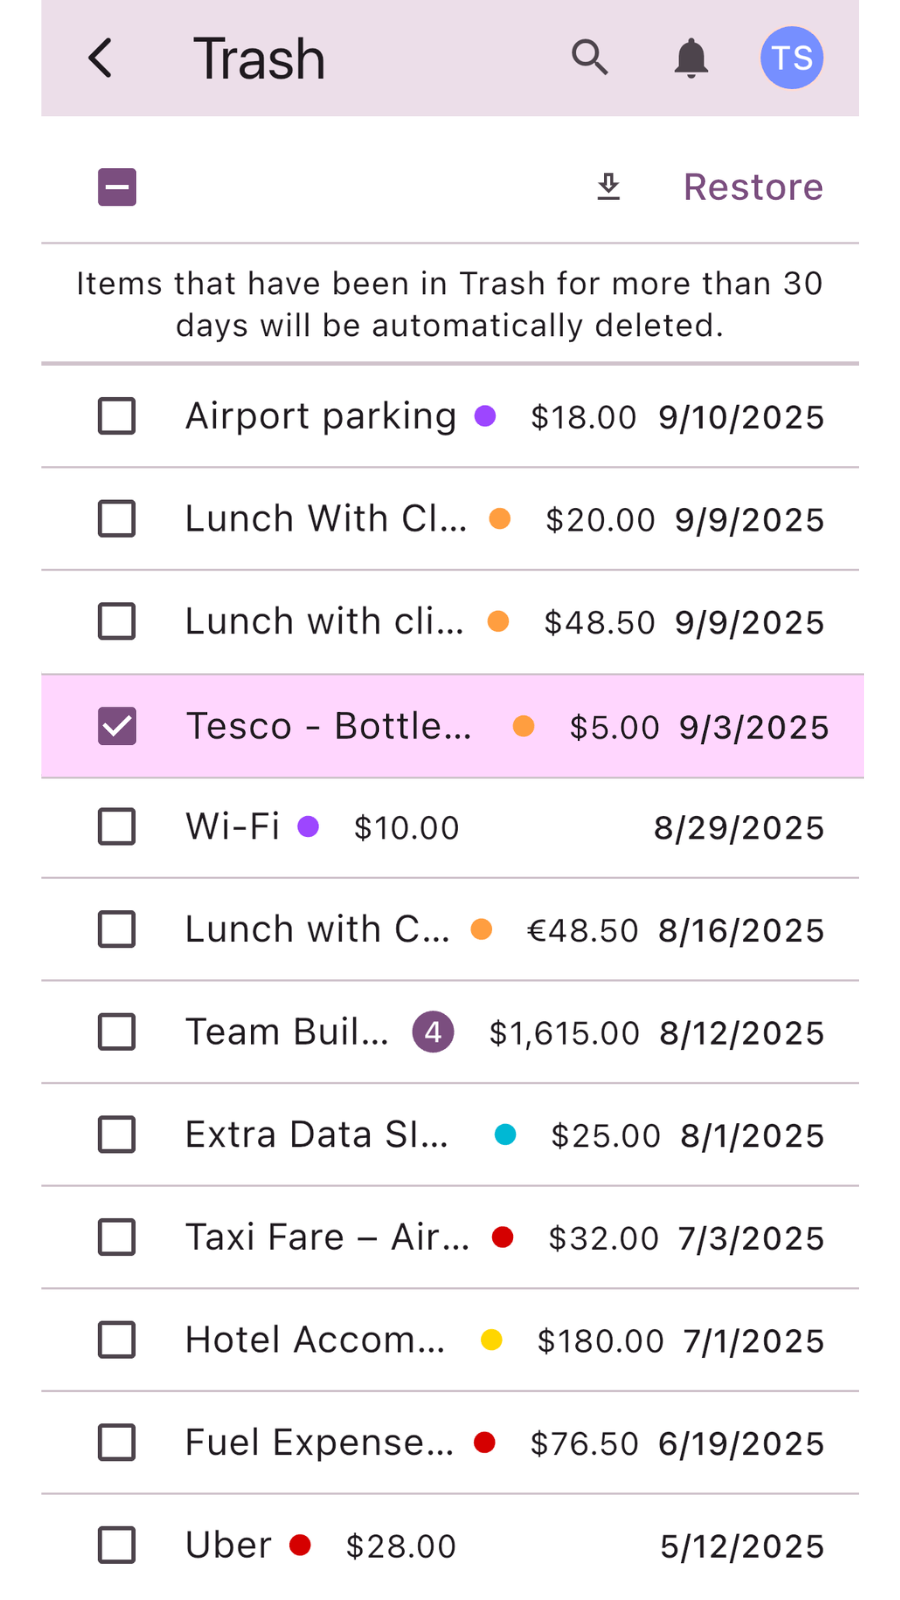Click the yellow dot on Hotel Accommodation
The height and width of the screenshot is (1600, 900).
point(491,1340)
